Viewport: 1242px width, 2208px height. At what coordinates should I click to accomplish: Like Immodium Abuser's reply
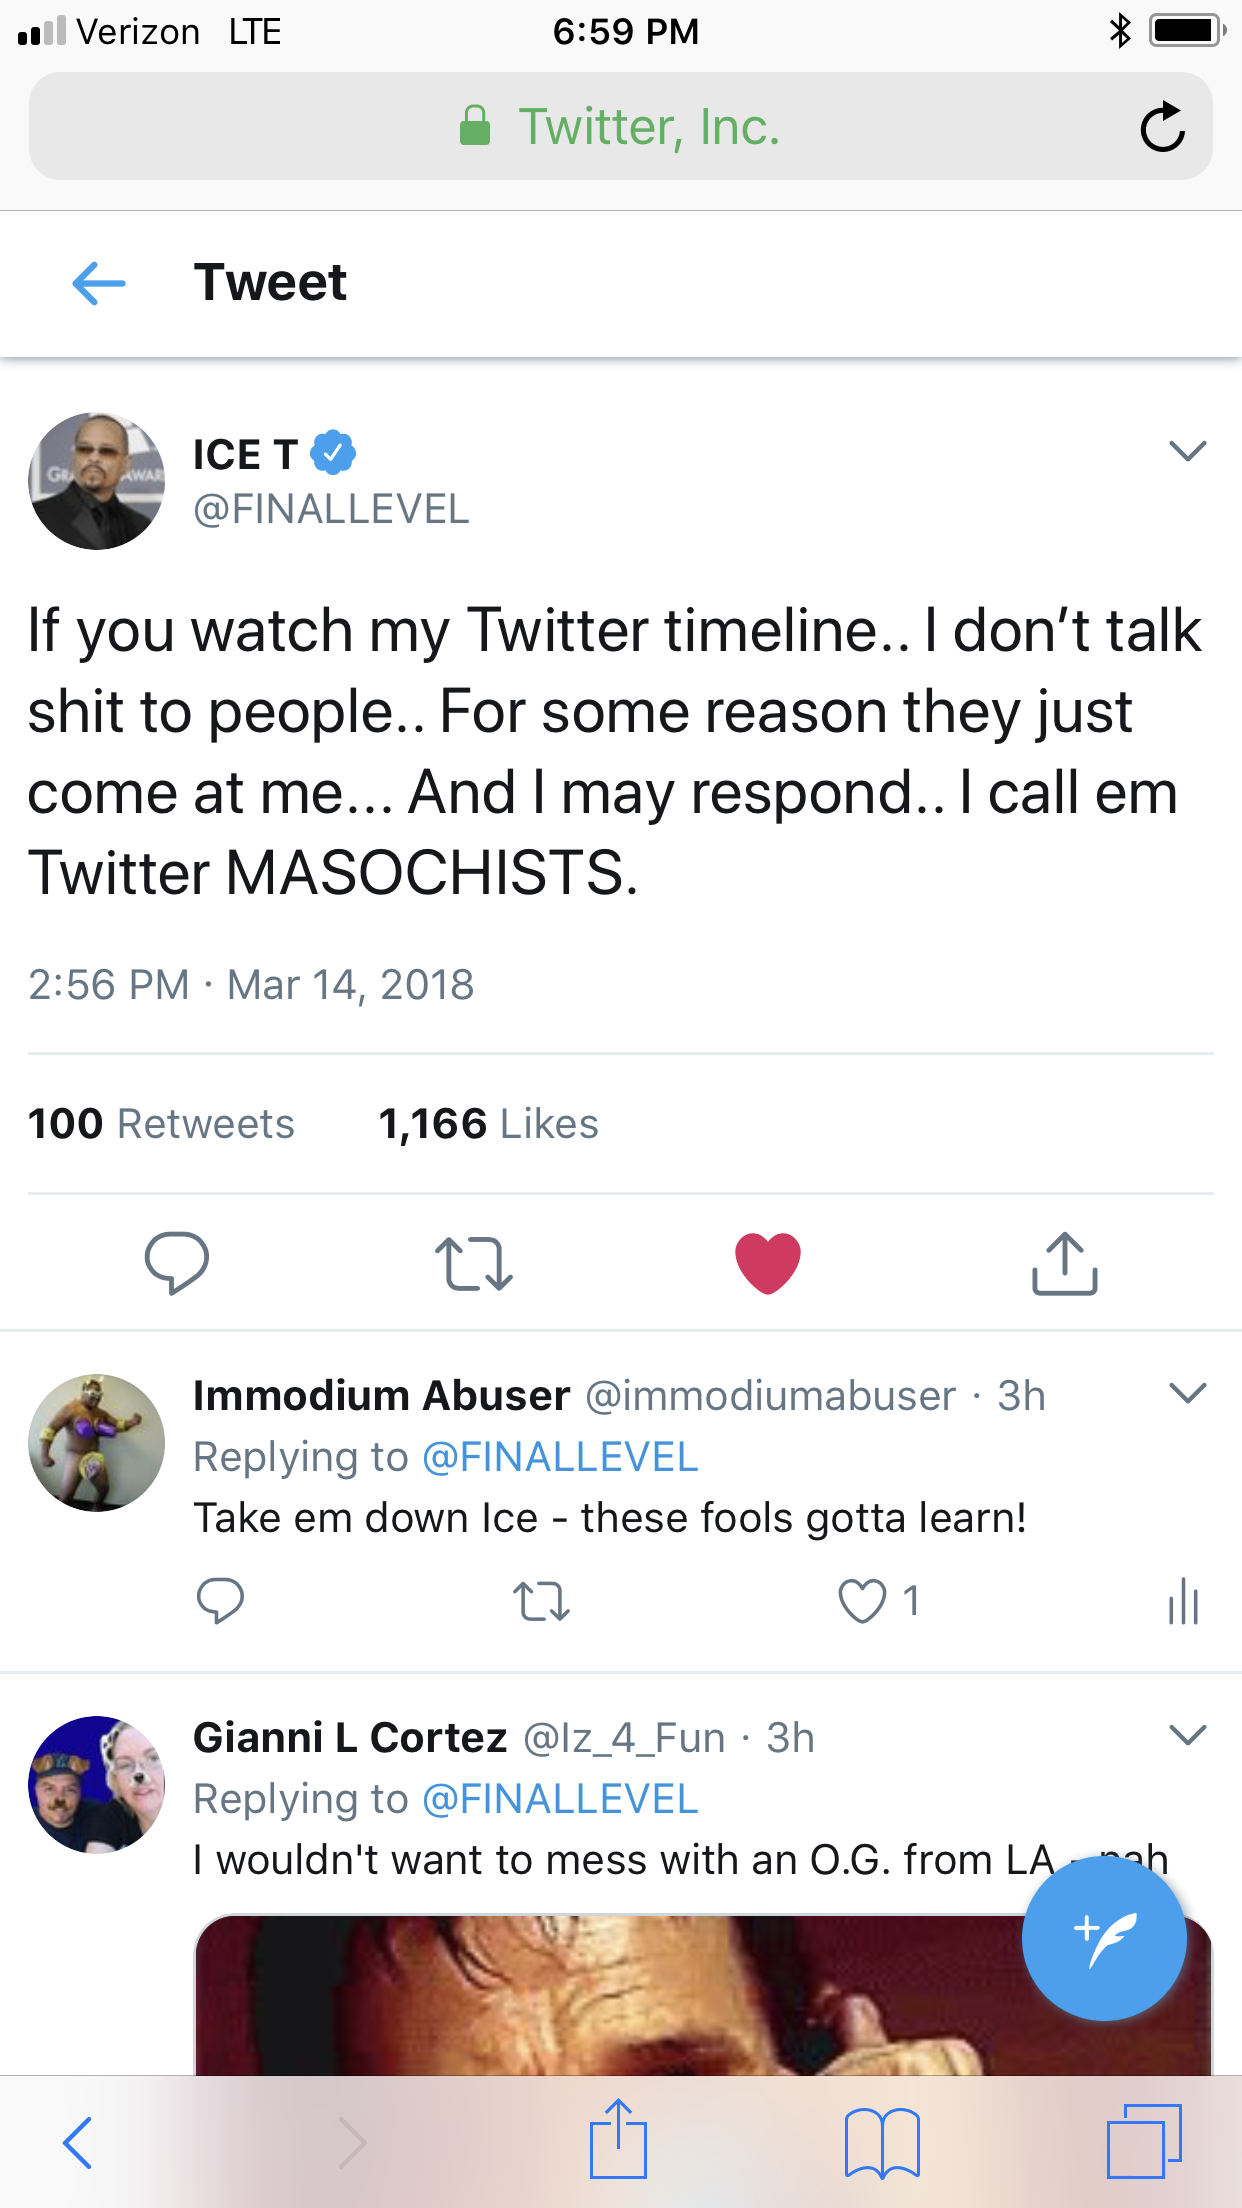click(x=862, y=1601)
